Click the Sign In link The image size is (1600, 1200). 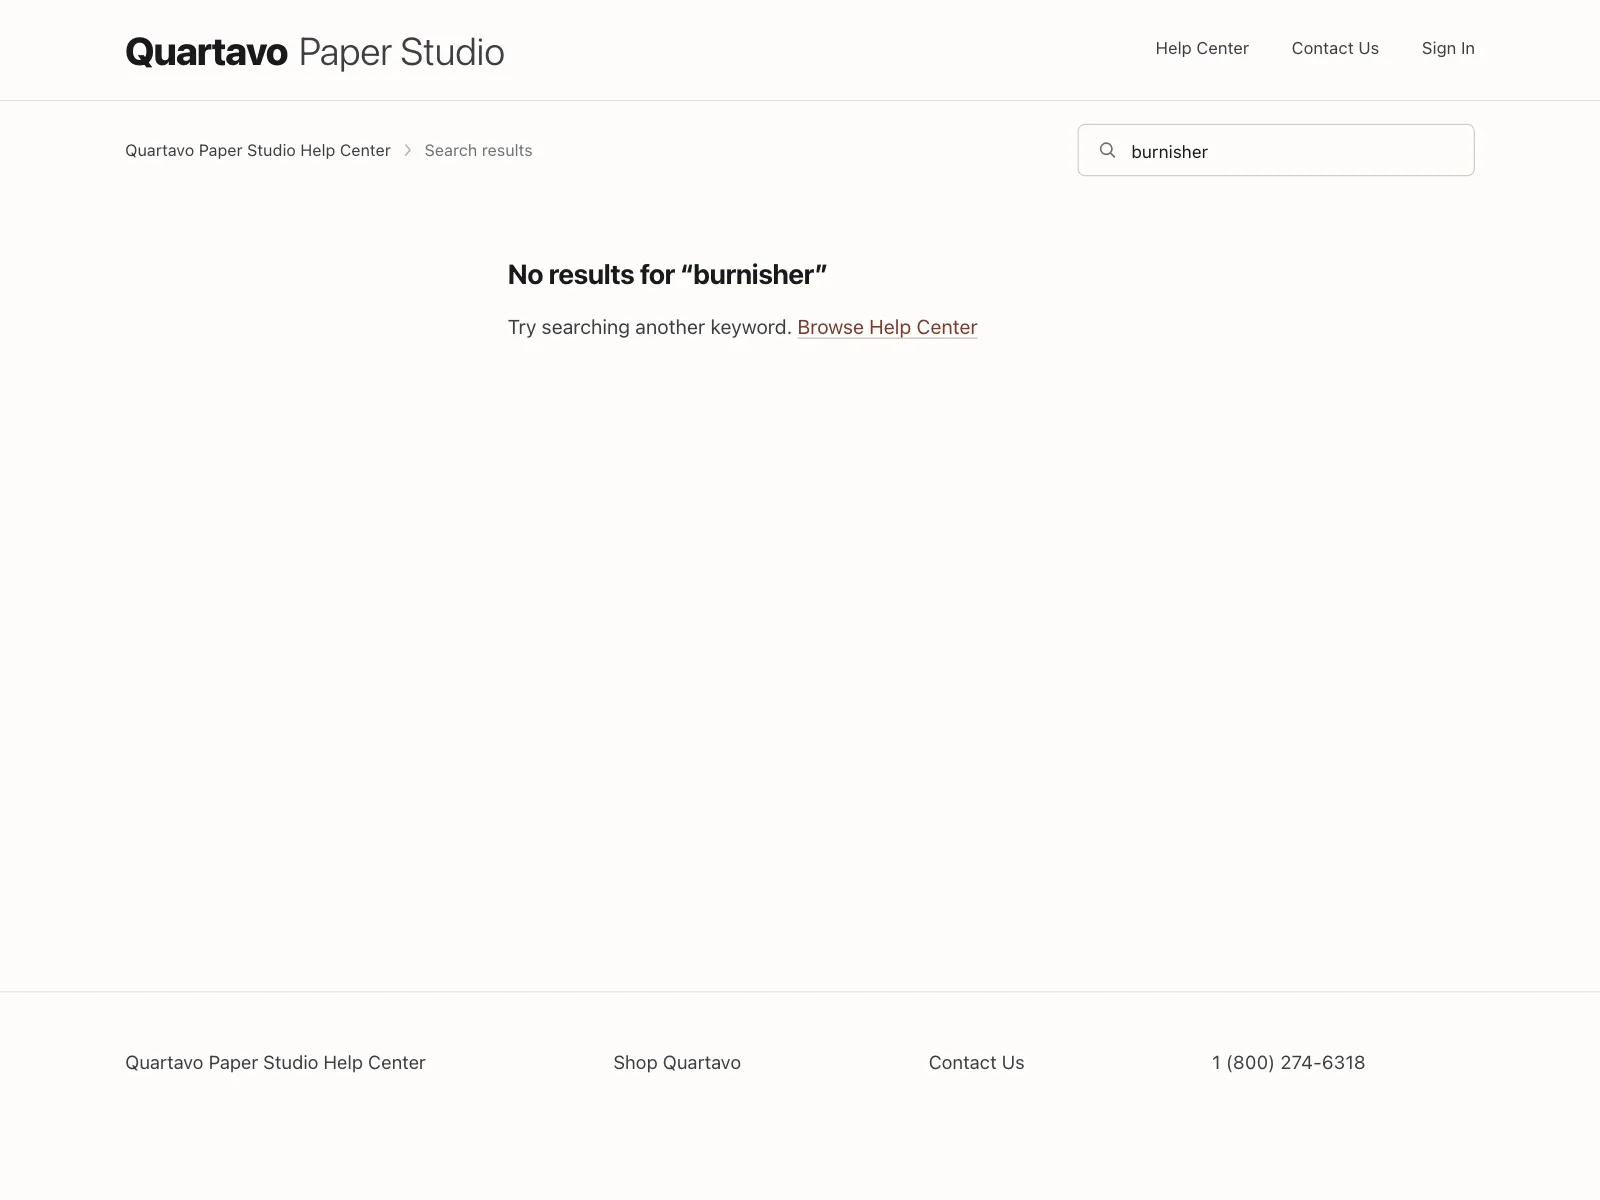1448,48
